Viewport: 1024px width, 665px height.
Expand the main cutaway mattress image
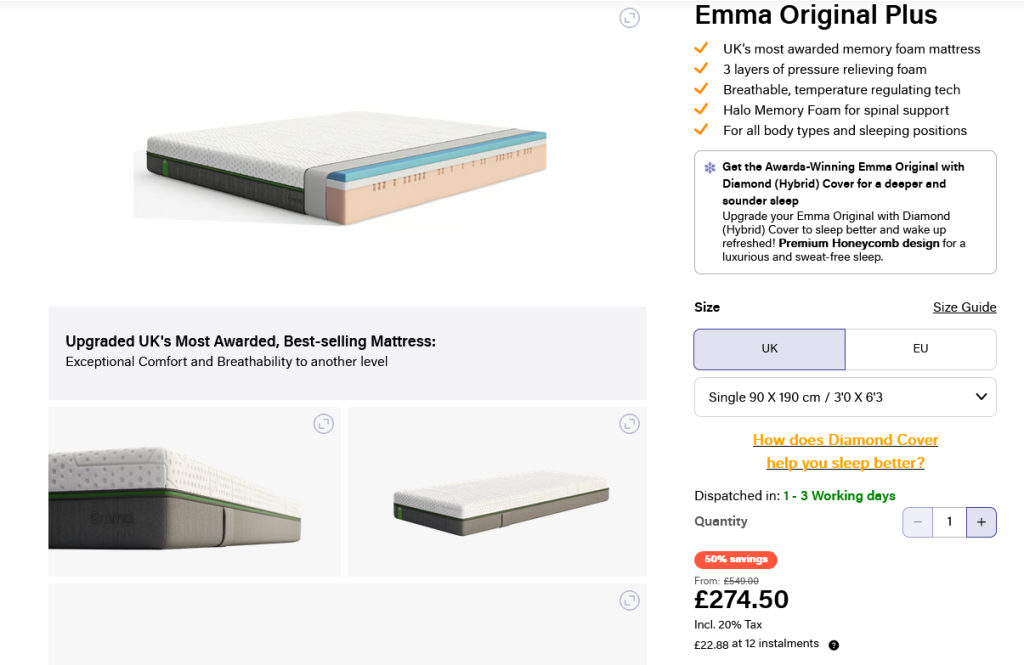[629, 18]
